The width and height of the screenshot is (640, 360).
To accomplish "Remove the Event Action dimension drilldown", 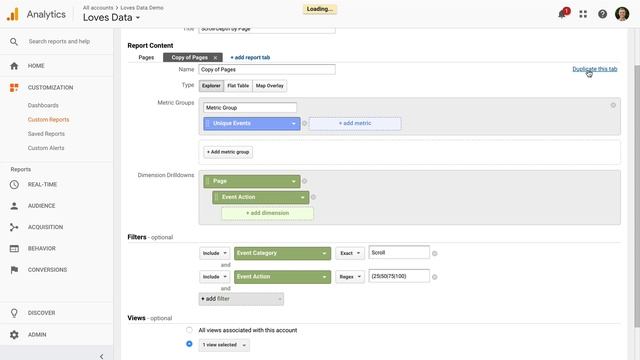I will (313, 197).
